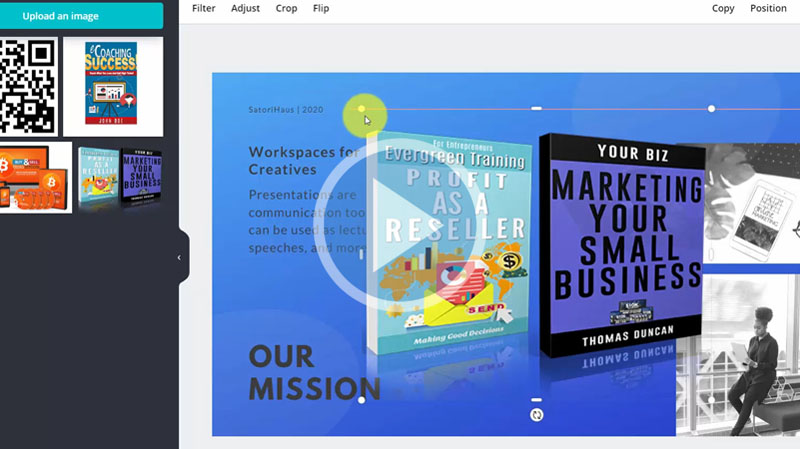The image size is (800, 449).
Task: Open the Position menu
Action: 768,8
